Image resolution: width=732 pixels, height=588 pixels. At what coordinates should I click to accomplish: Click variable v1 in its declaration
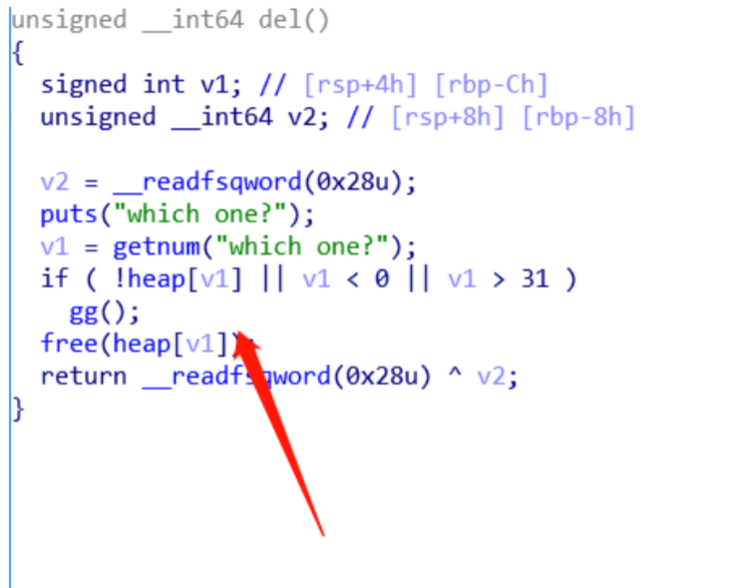coord(215,85)
